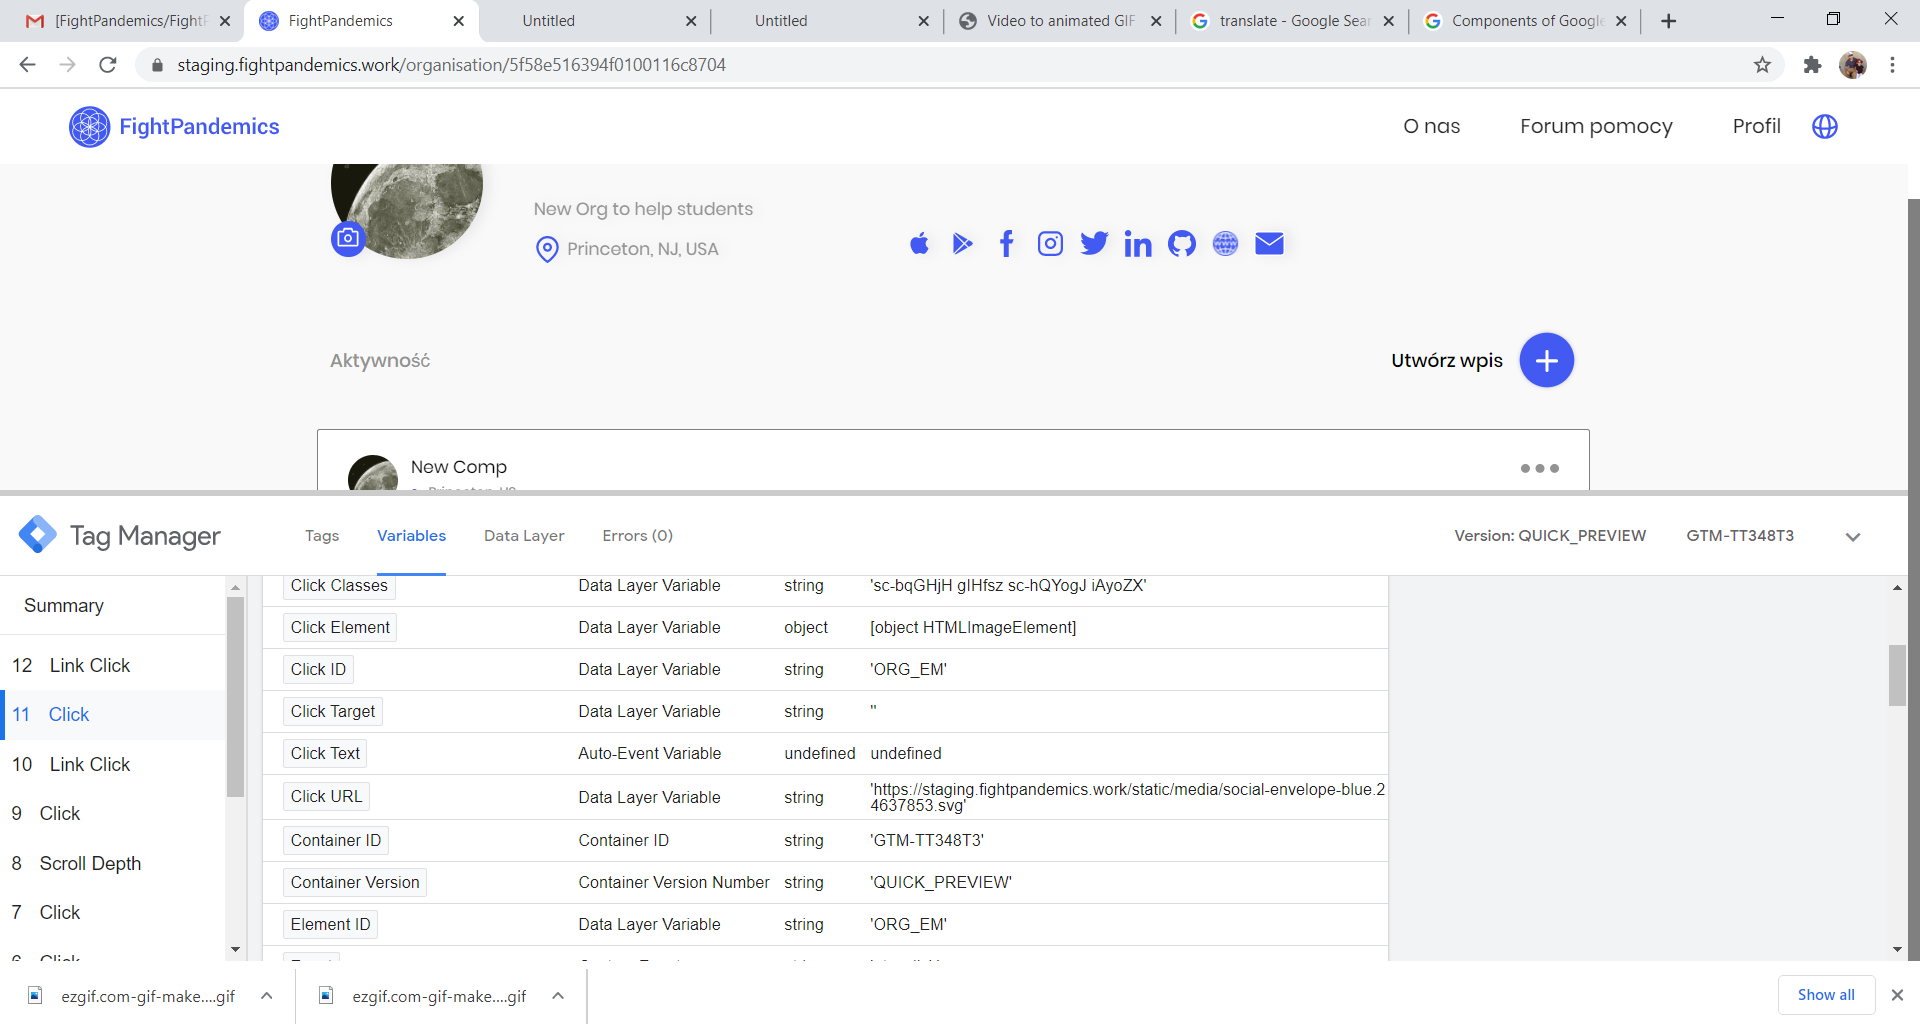Open the Instagram social icon
This screenshot has height=1030, width=1920.
click(x=1050, y=244)
